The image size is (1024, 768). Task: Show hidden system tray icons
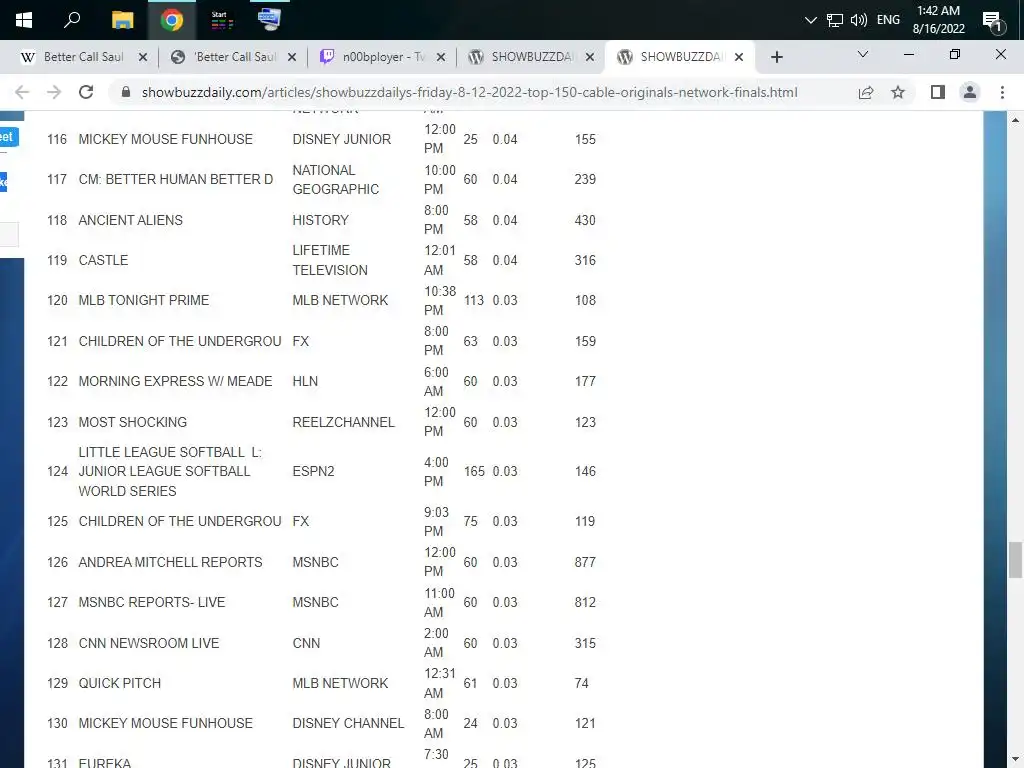(x=810, y=20)
